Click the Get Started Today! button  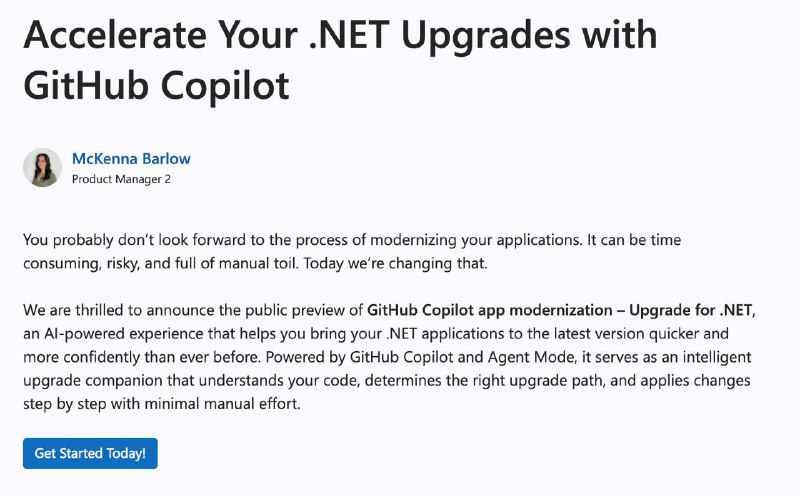point(90,453)
